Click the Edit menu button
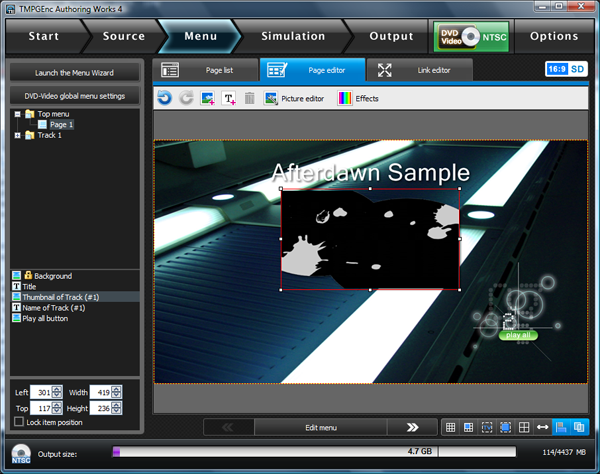The height and width of the screenshot is (474, 600). pyautogui.click(x=321, y=427)
